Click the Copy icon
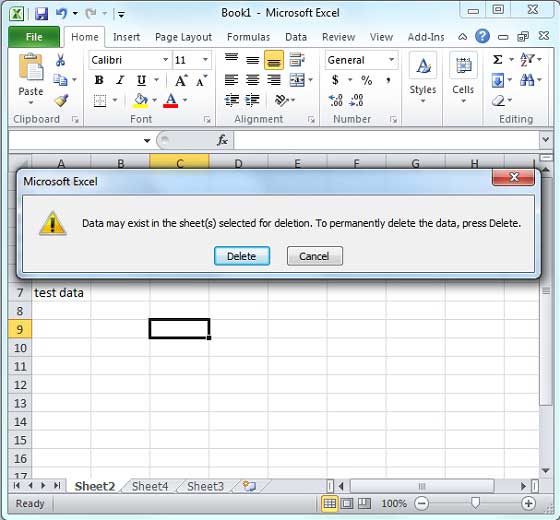 click(60, 80)
